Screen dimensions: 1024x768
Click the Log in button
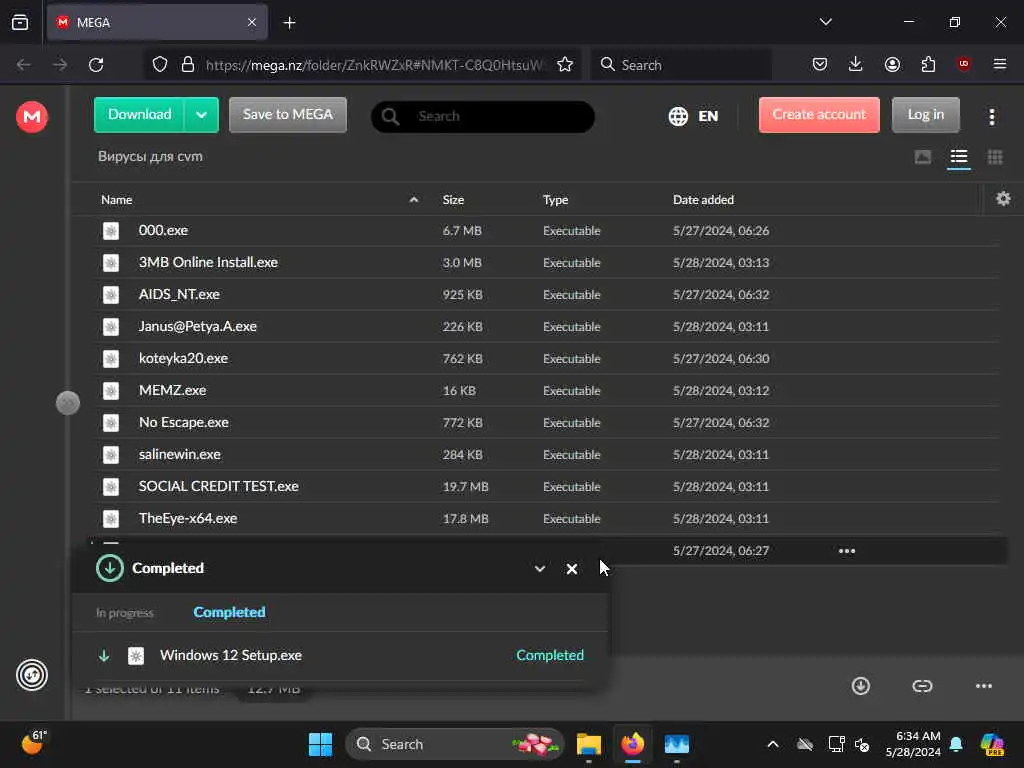coord(925,115)
